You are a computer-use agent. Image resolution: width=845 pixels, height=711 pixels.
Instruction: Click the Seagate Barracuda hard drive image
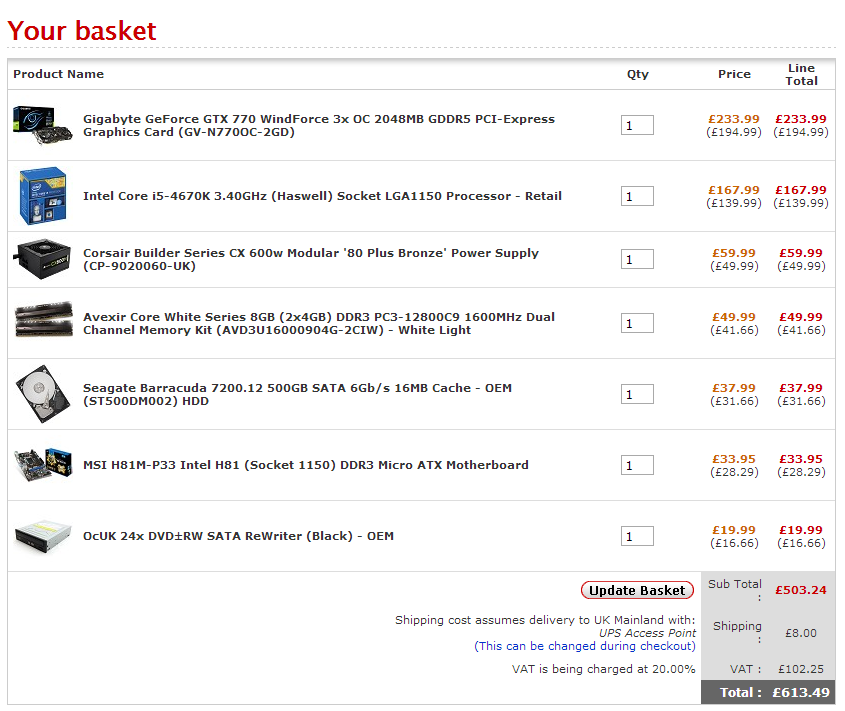click(42, 394)
